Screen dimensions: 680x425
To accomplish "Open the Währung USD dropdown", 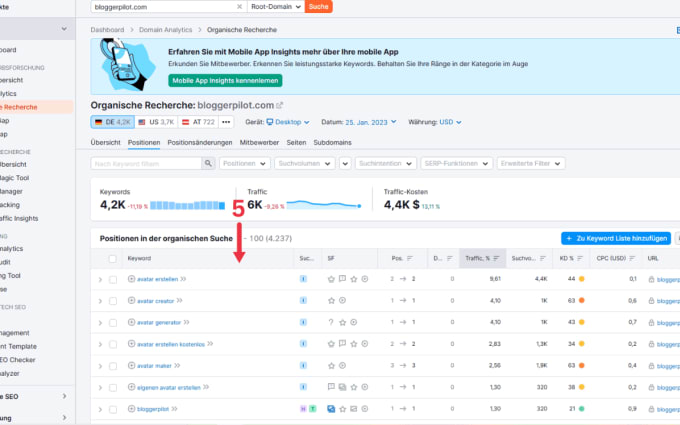I will point(450,122).
